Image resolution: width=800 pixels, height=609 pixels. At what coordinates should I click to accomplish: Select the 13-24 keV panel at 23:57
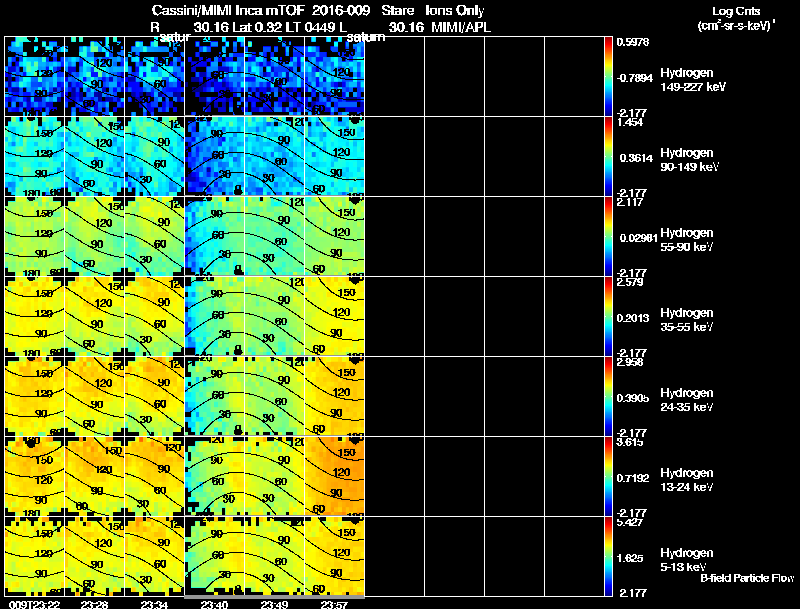click(335, 476)
